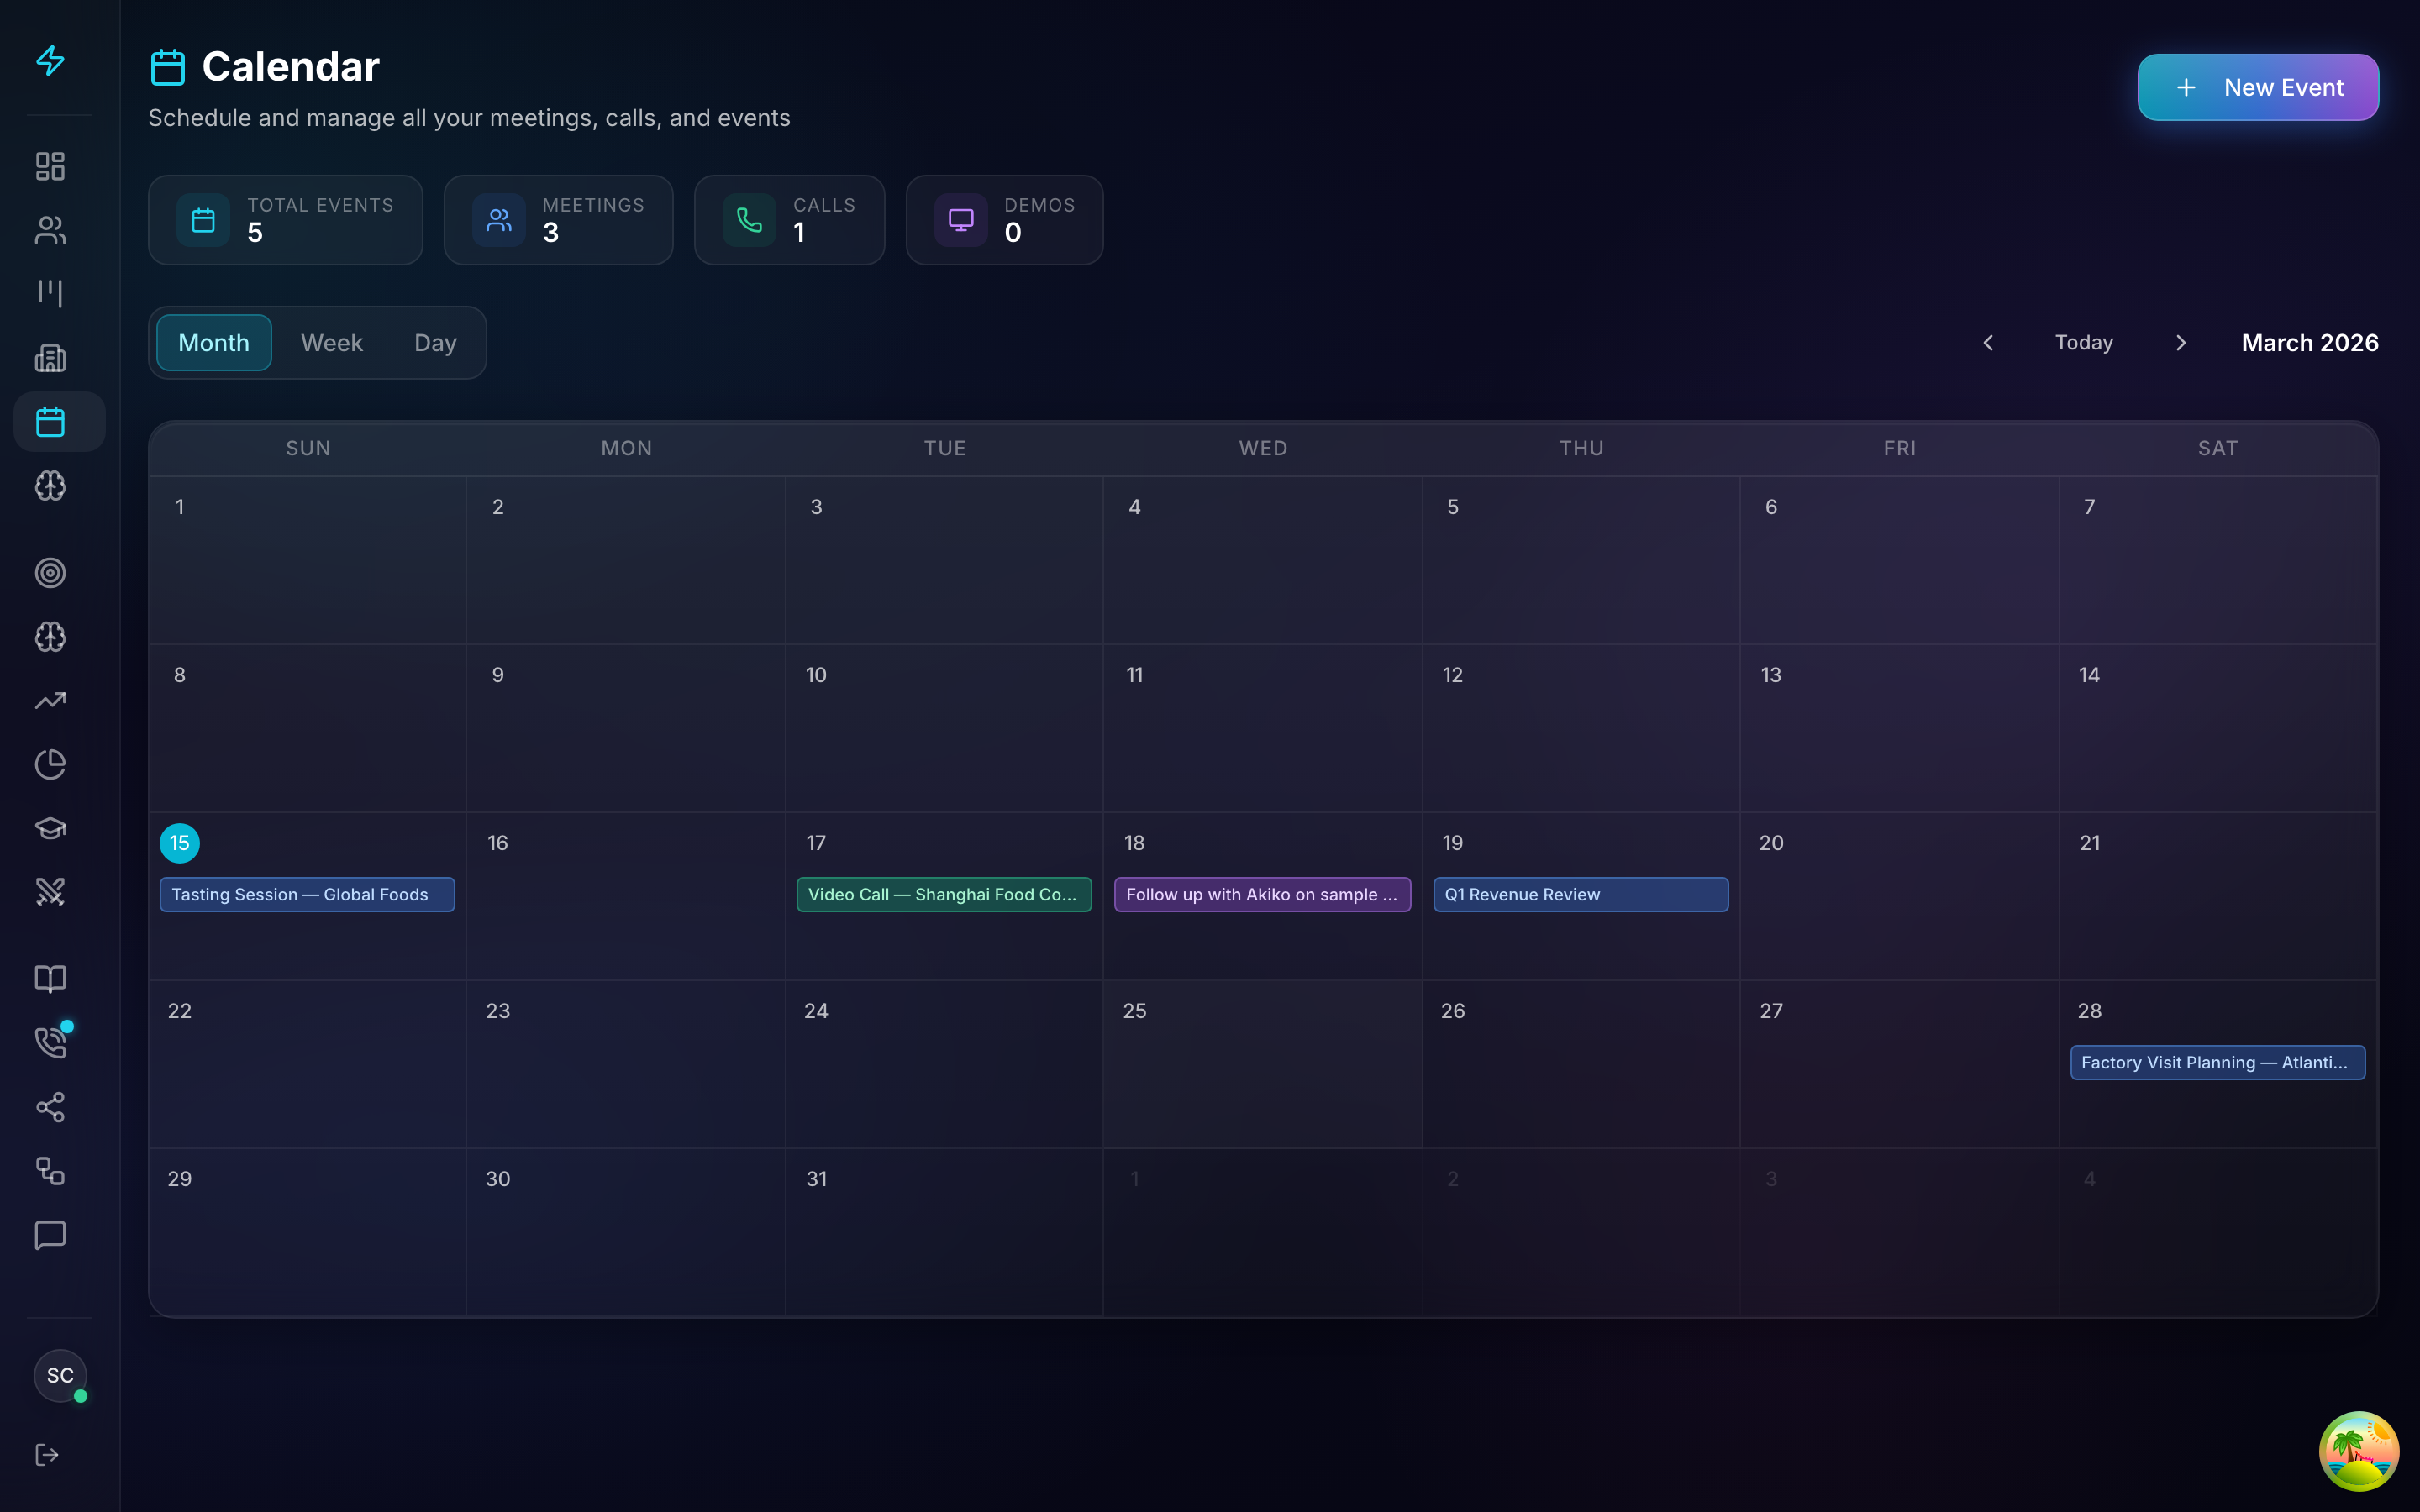Go to next month with right chevron
Viewport: 2420px width, 1512px height.
coord(2179,342)
